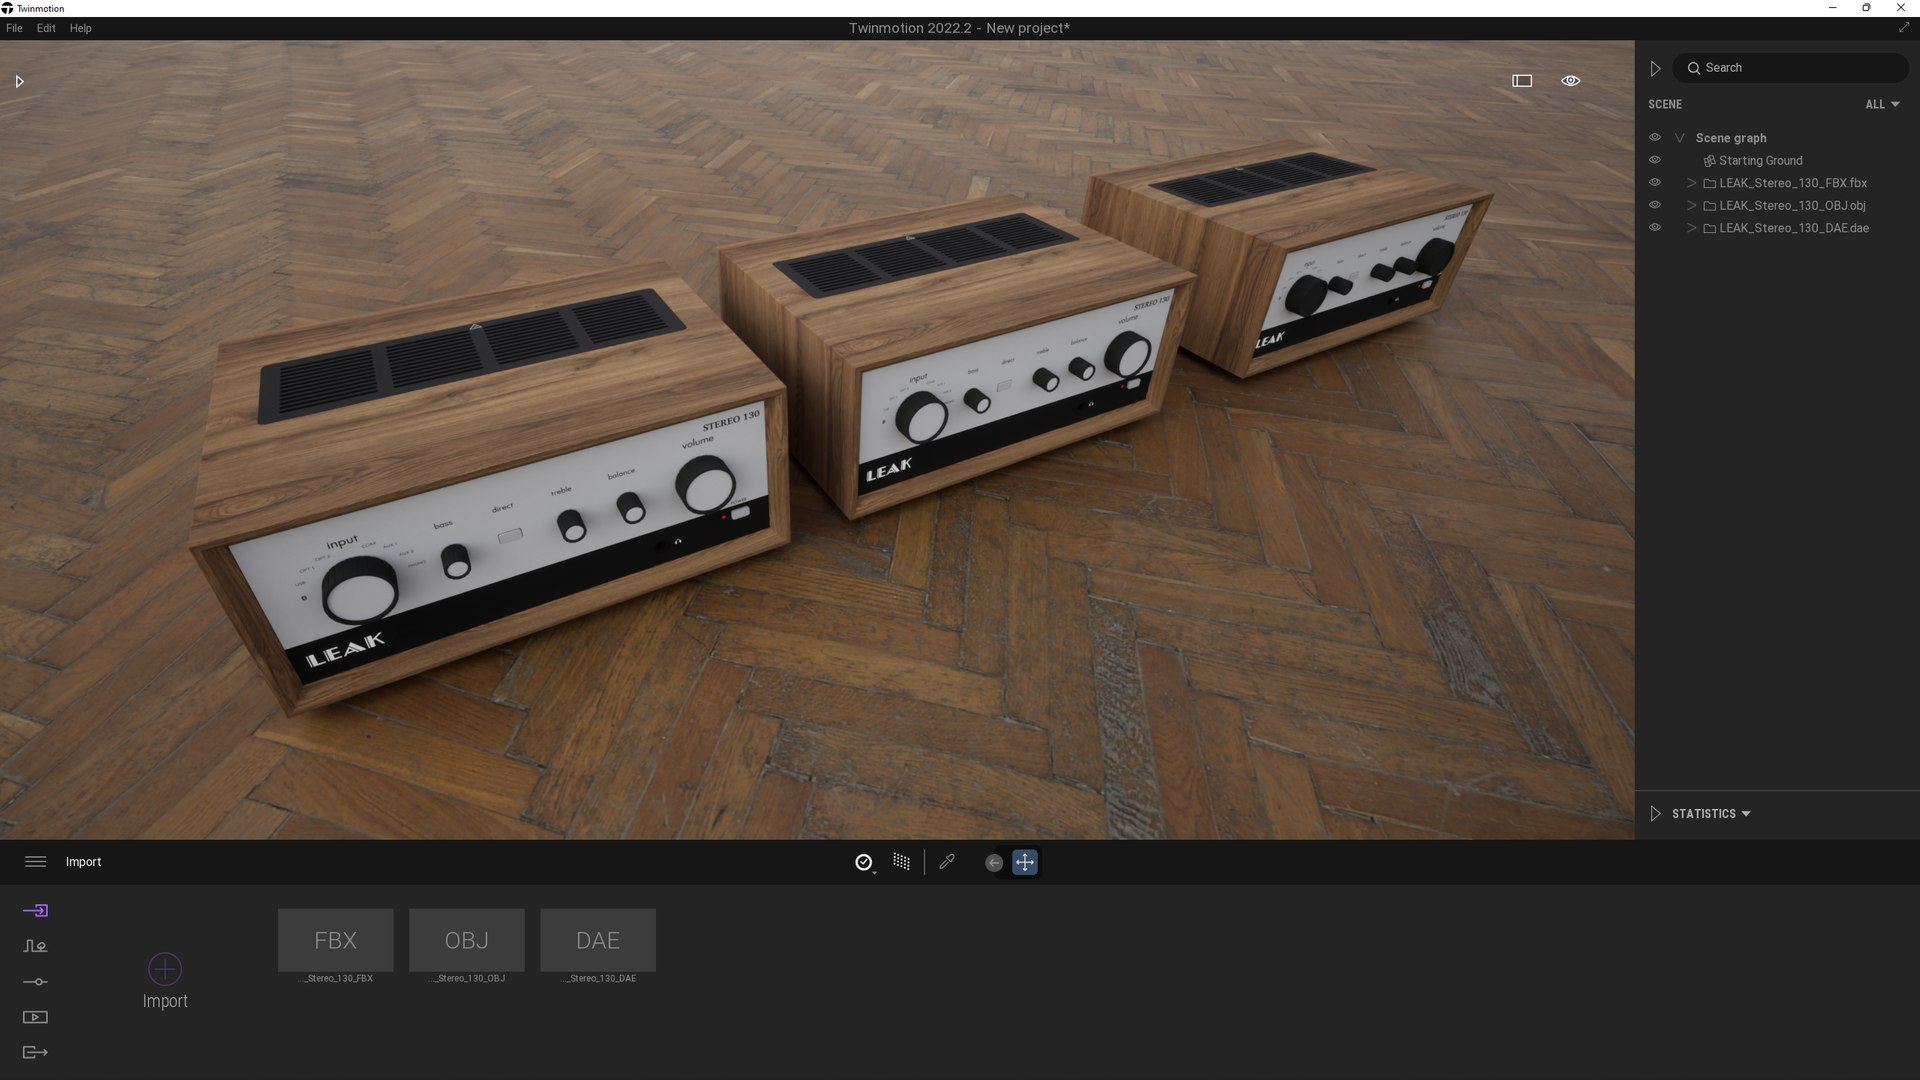Image resolution: width=1920 pixels, height=1080 pixels.
Task: Click the Scene graph label
Action: tap(1730, 138)
